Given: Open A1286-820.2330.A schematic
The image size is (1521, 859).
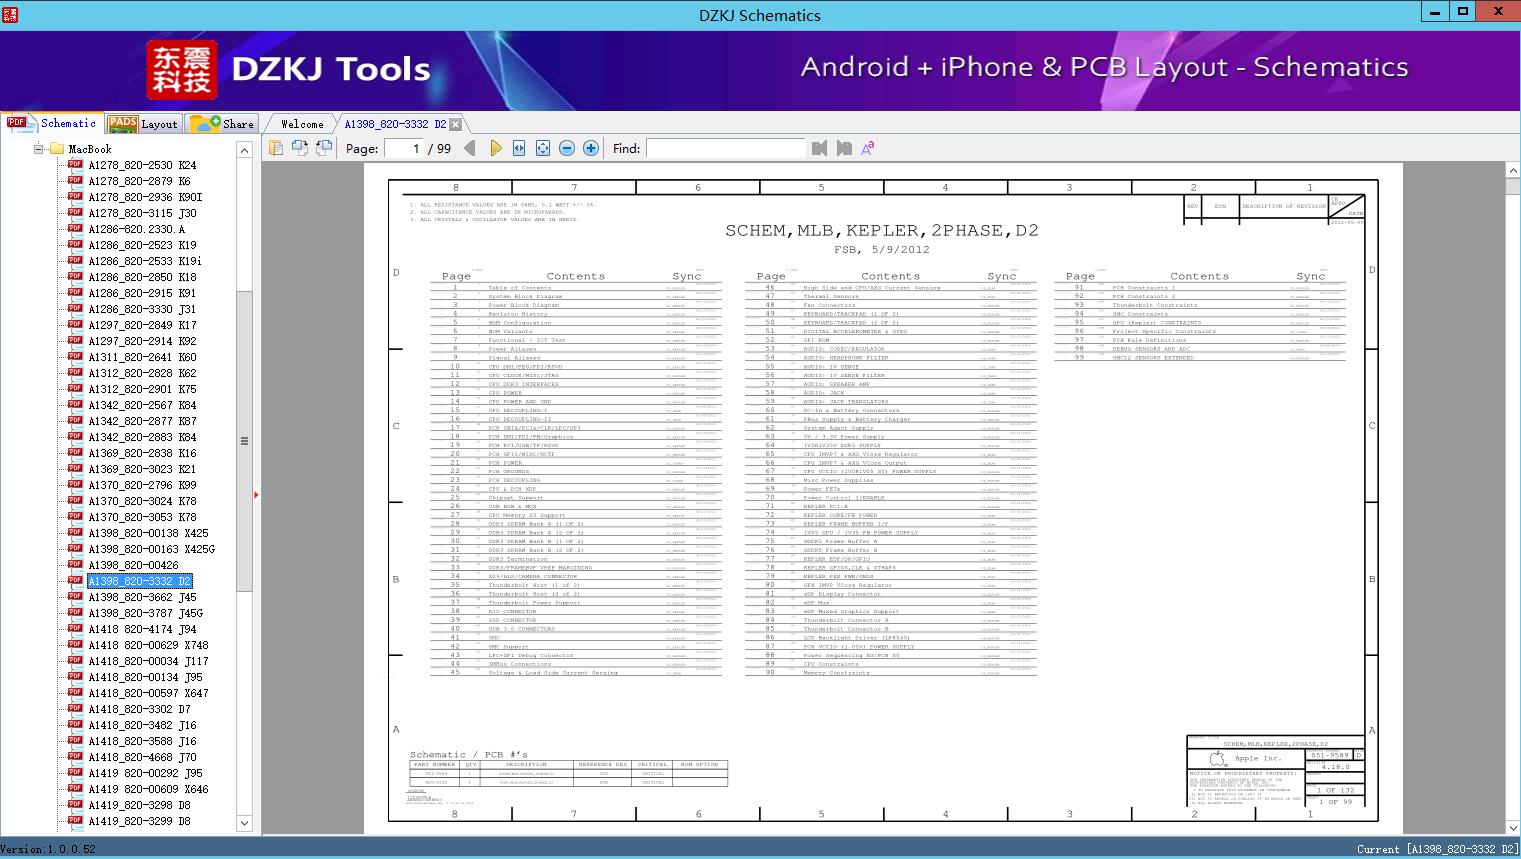Looking at the screenshot, I should coord(137,229).
